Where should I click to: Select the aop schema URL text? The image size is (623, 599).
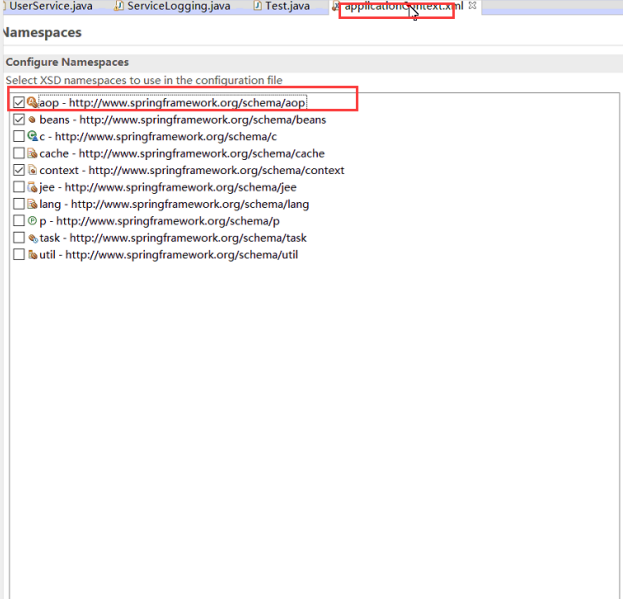click(187, 103)
